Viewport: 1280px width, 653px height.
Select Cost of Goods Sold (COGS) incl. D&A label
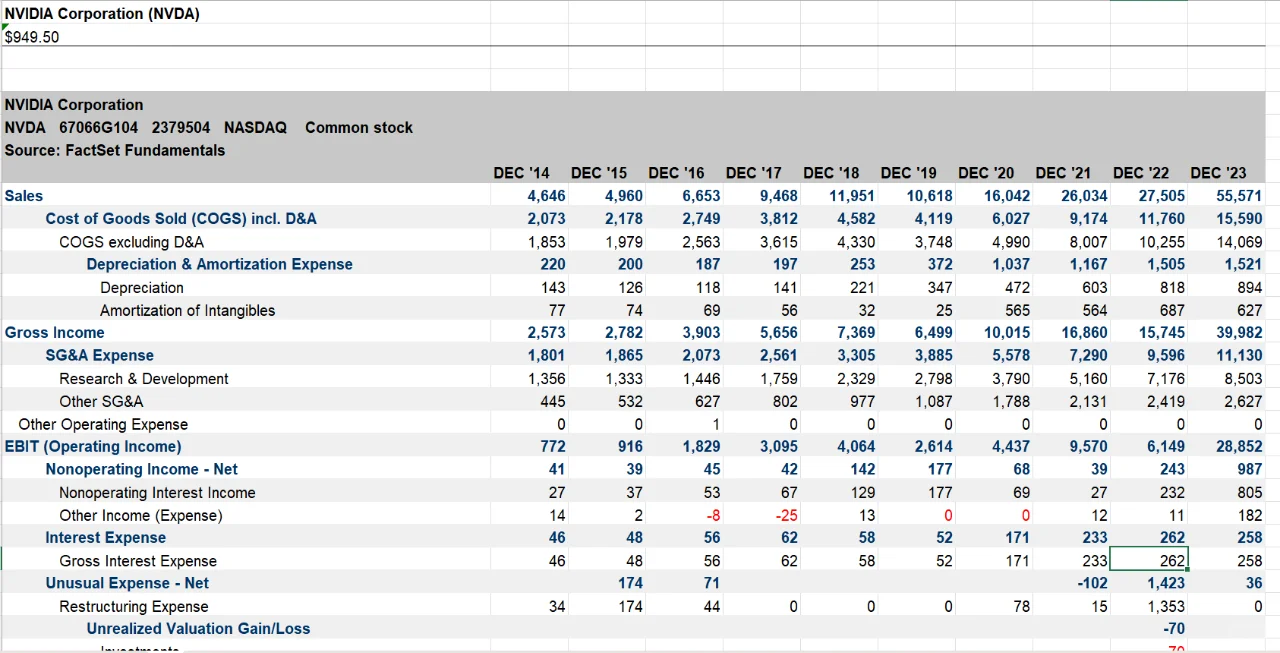coord(181,218)
